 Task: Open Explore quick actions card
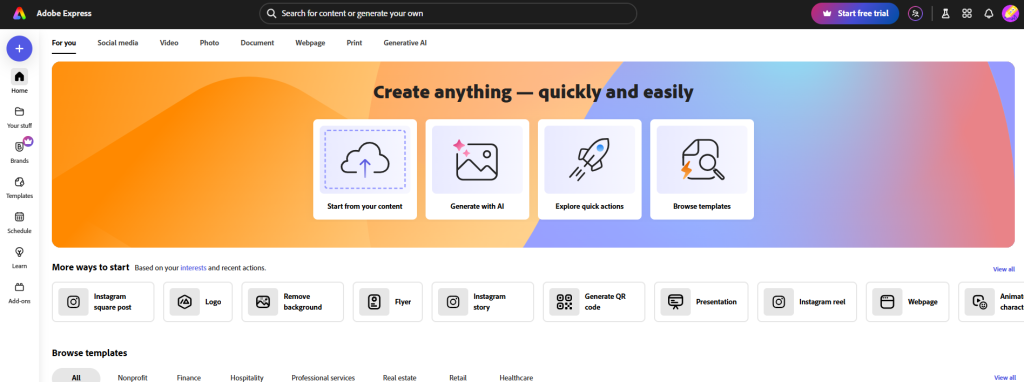tap(590, 169)
